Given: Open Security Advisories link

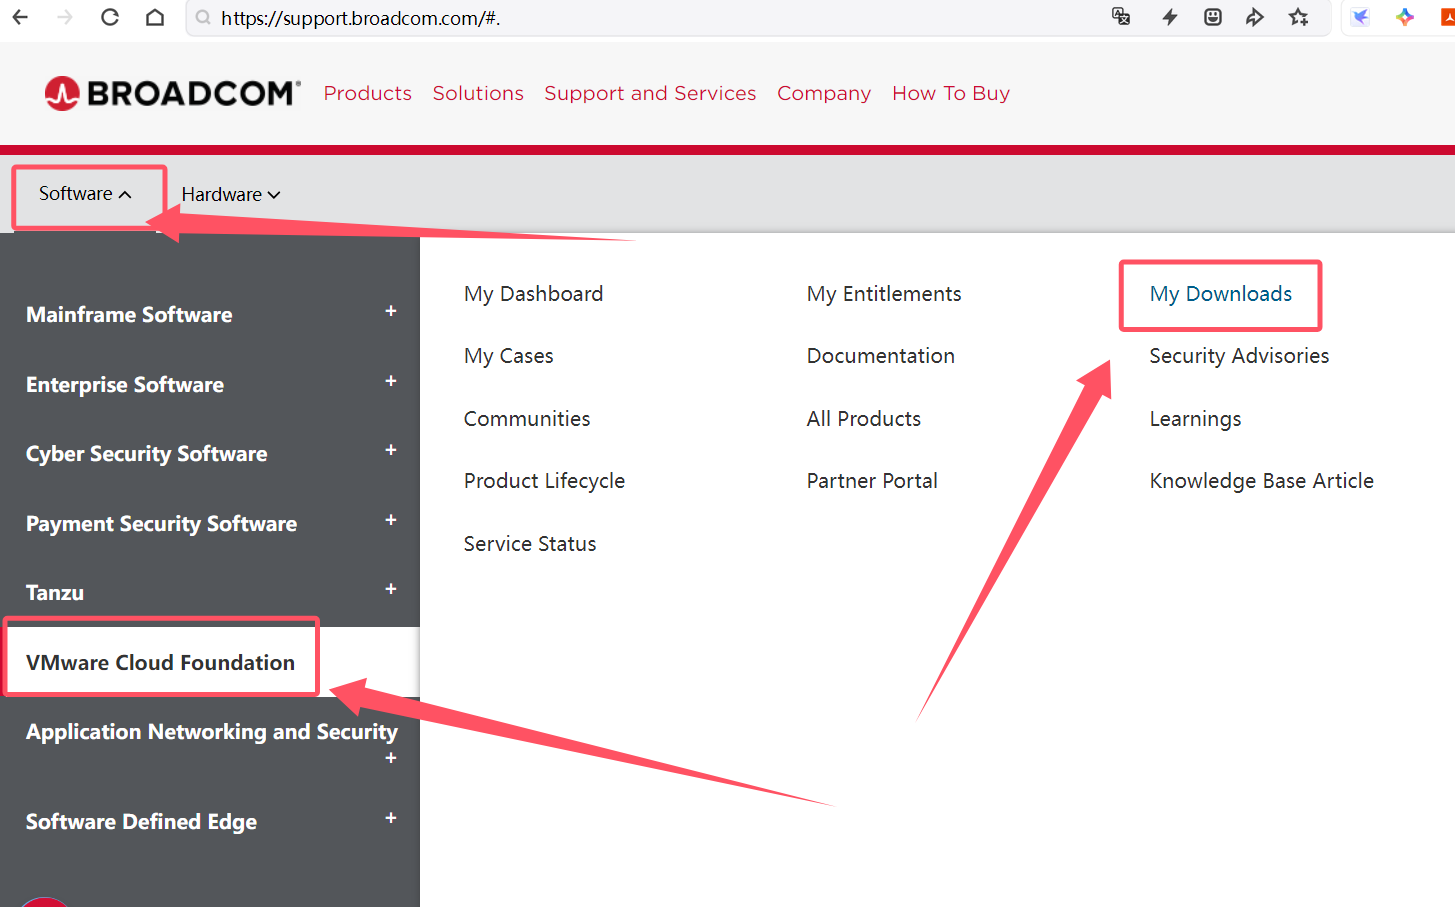Looking at the screenshot, I should [1239, 356].
